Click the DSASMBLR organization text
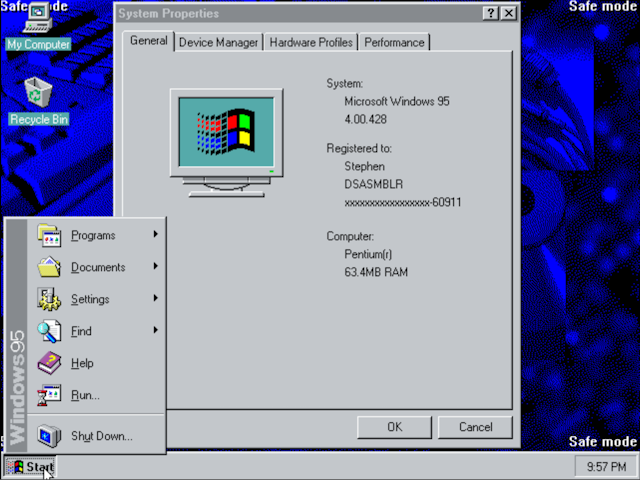This screenshot has height=480, width=640. click(x=373, y=184)
